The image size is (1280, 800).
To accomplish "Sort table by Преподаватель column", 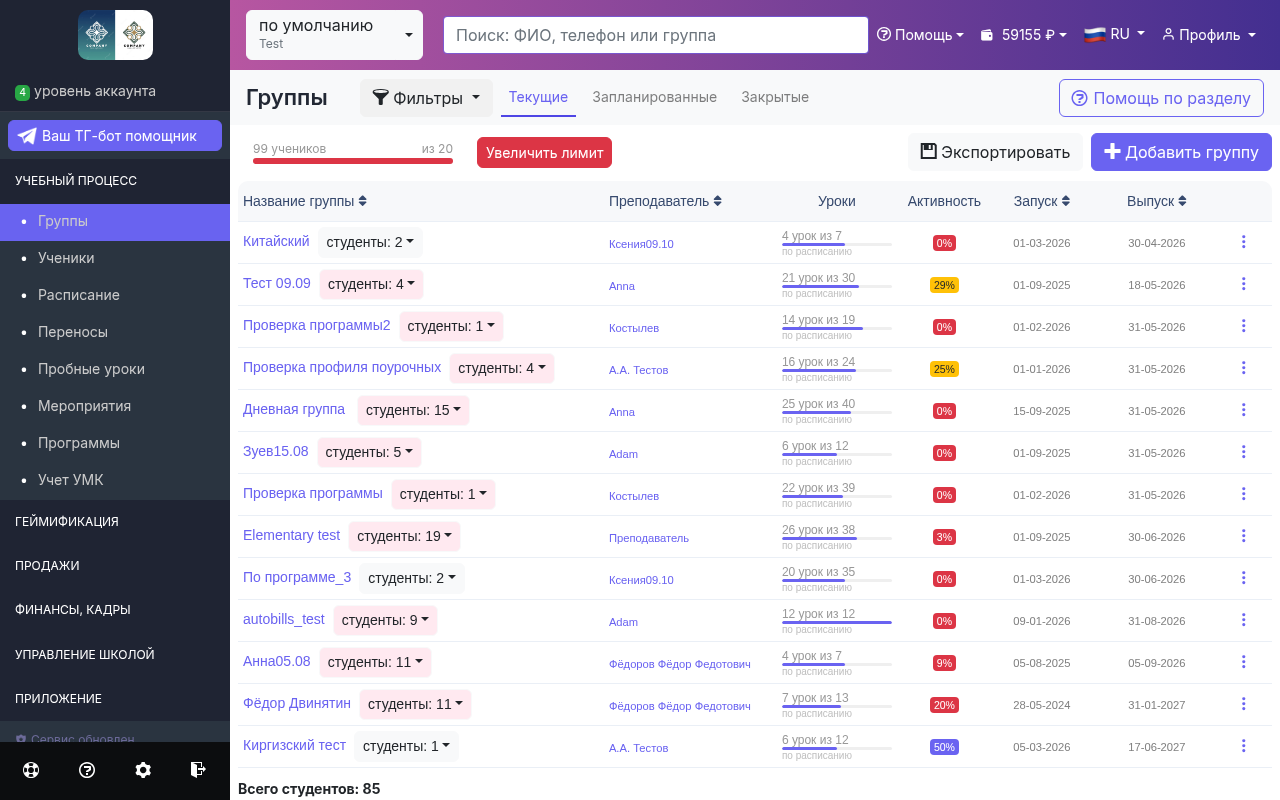I will (x=664, y=201).
